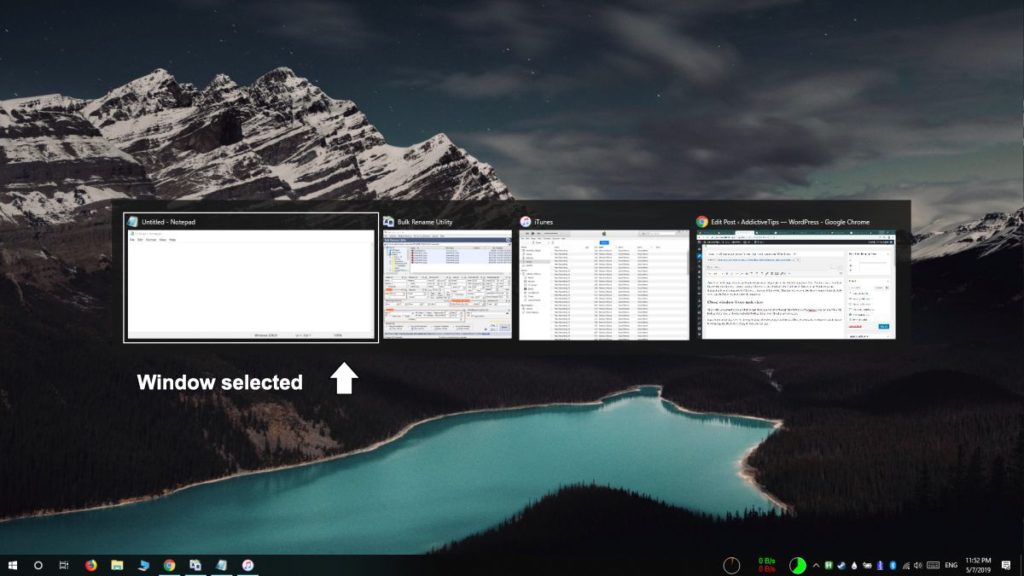Image resolution: width=1024 pixels, height=576 pixels.
Task: Select the Edit Post Chrome window thumbnail
Action: (795, 283)
